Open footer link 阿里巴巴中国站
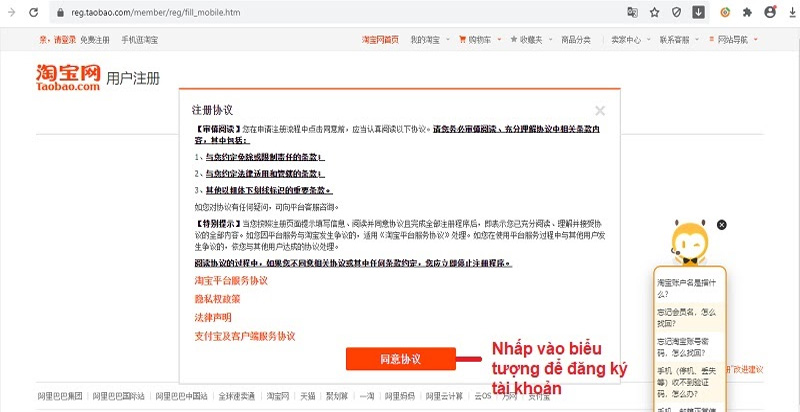The width and height of the screenshot is (800, 412). coord(182,396)
